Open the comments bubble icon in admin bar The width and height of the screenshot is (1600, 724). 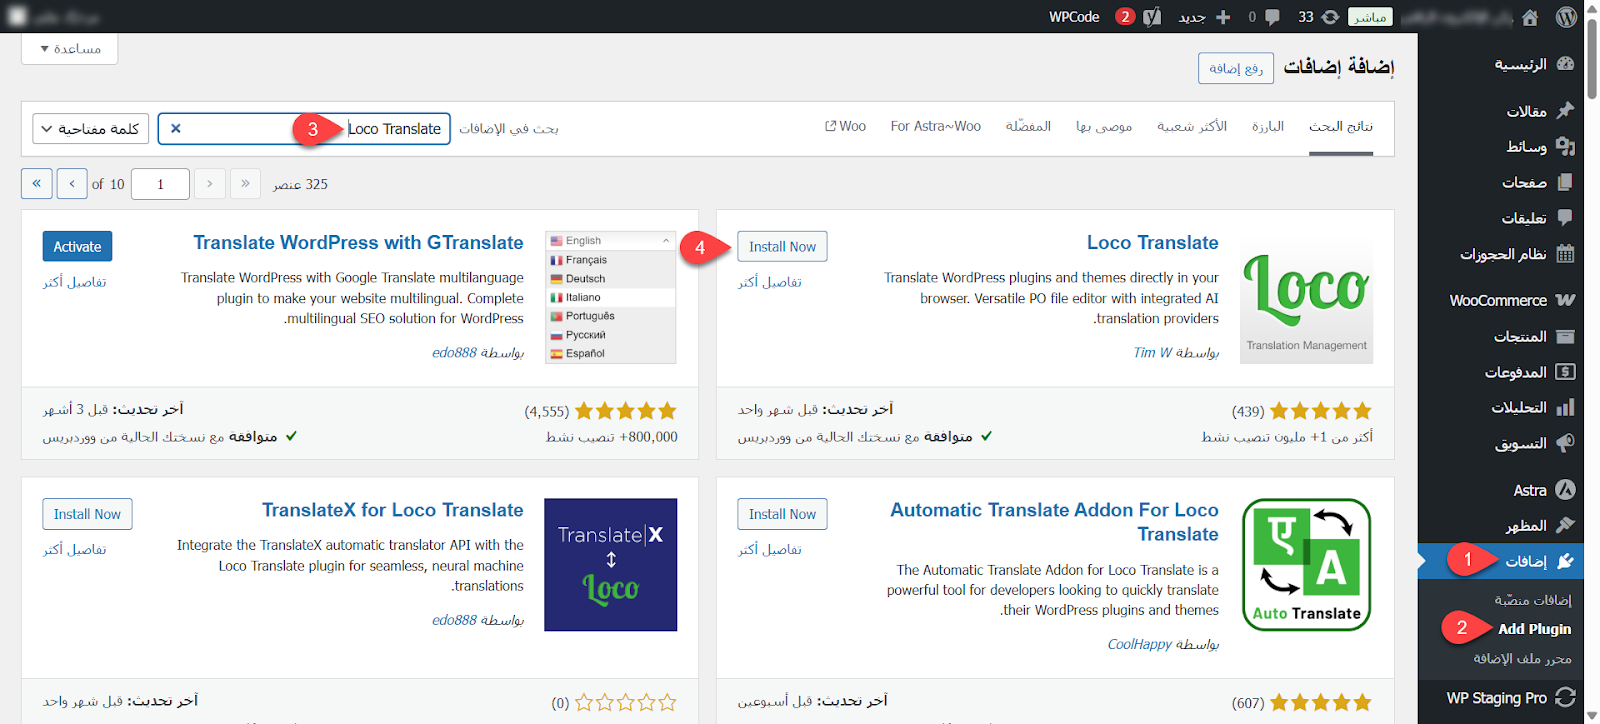point(1272,17)
